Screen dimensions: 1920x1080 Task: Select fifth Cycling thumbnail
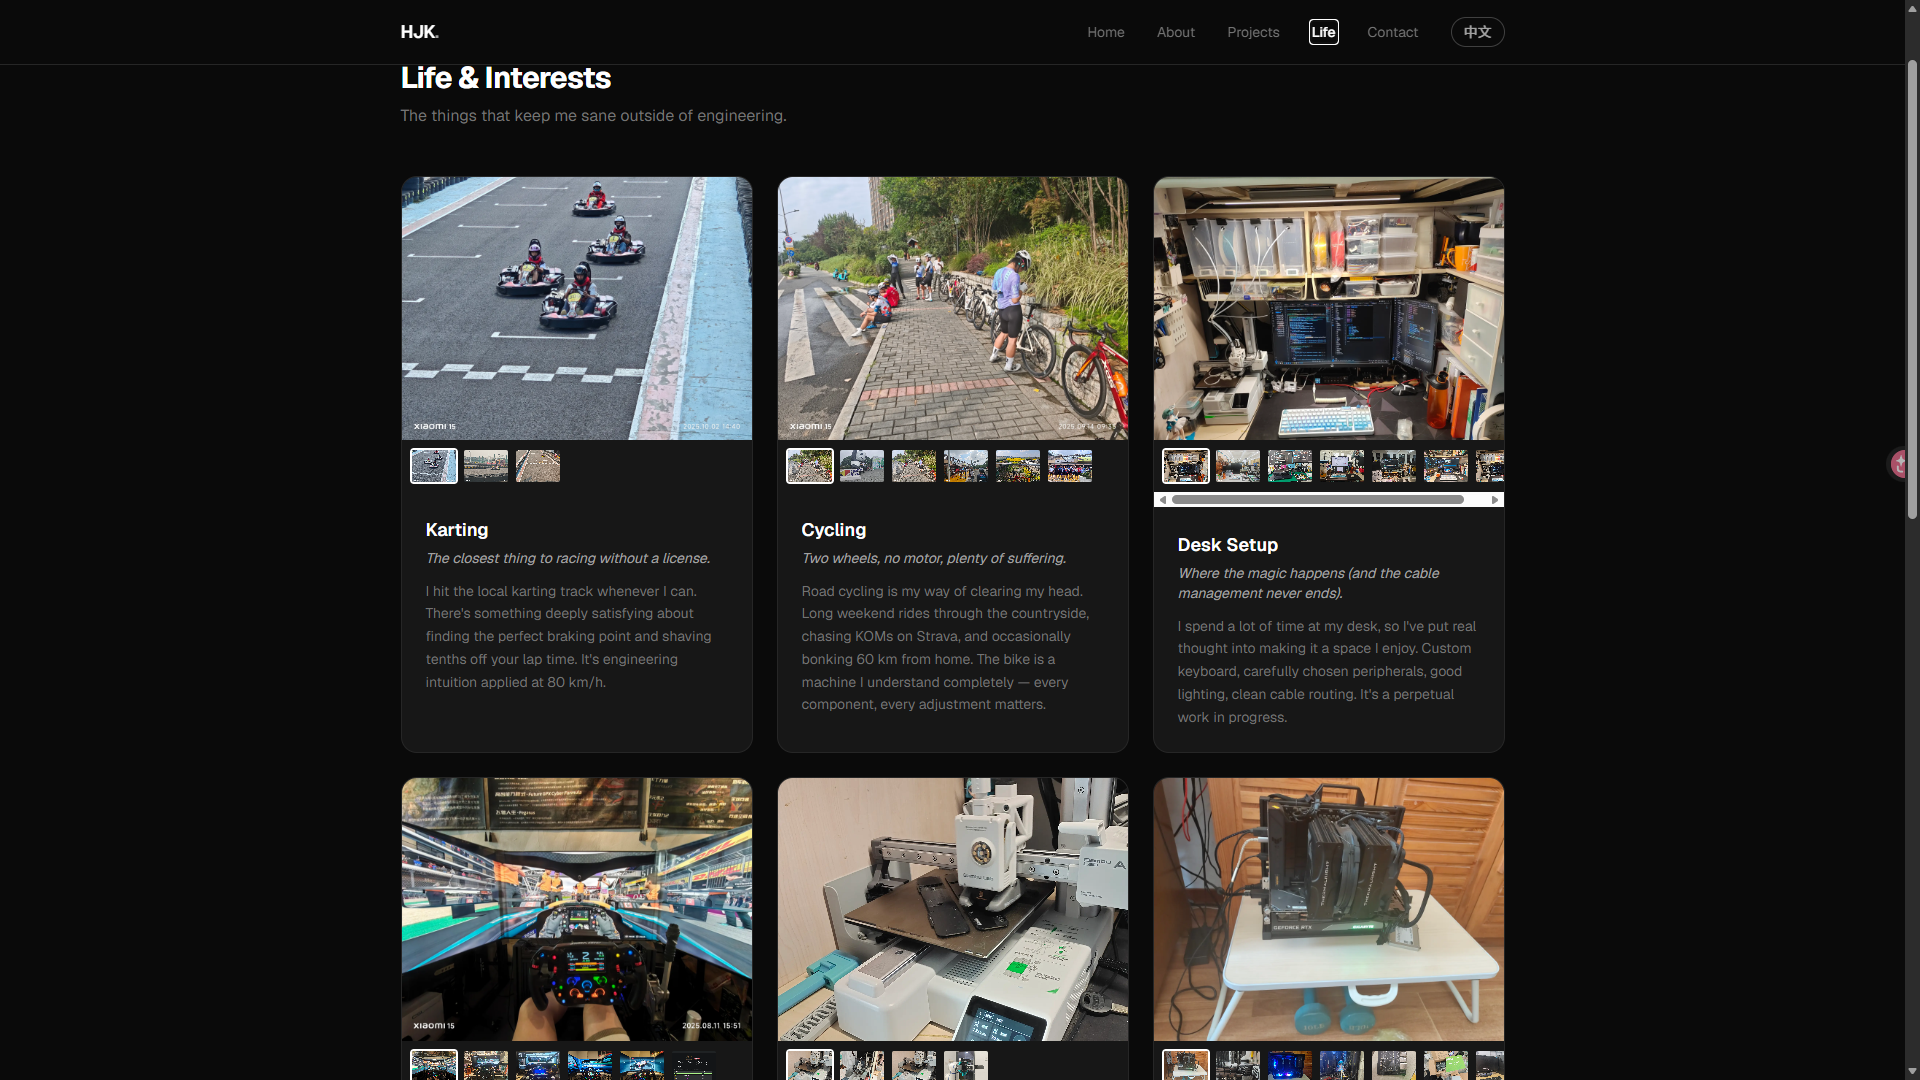[1018, 466]
